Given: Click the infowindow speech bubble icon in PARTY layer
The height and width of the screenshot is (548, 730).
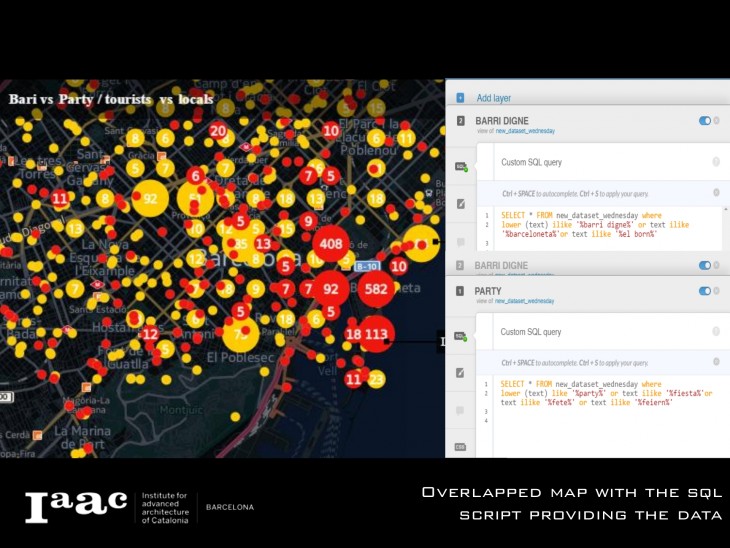Looking at the screenshot, I should pyautogui.click(x=460, y=410).
